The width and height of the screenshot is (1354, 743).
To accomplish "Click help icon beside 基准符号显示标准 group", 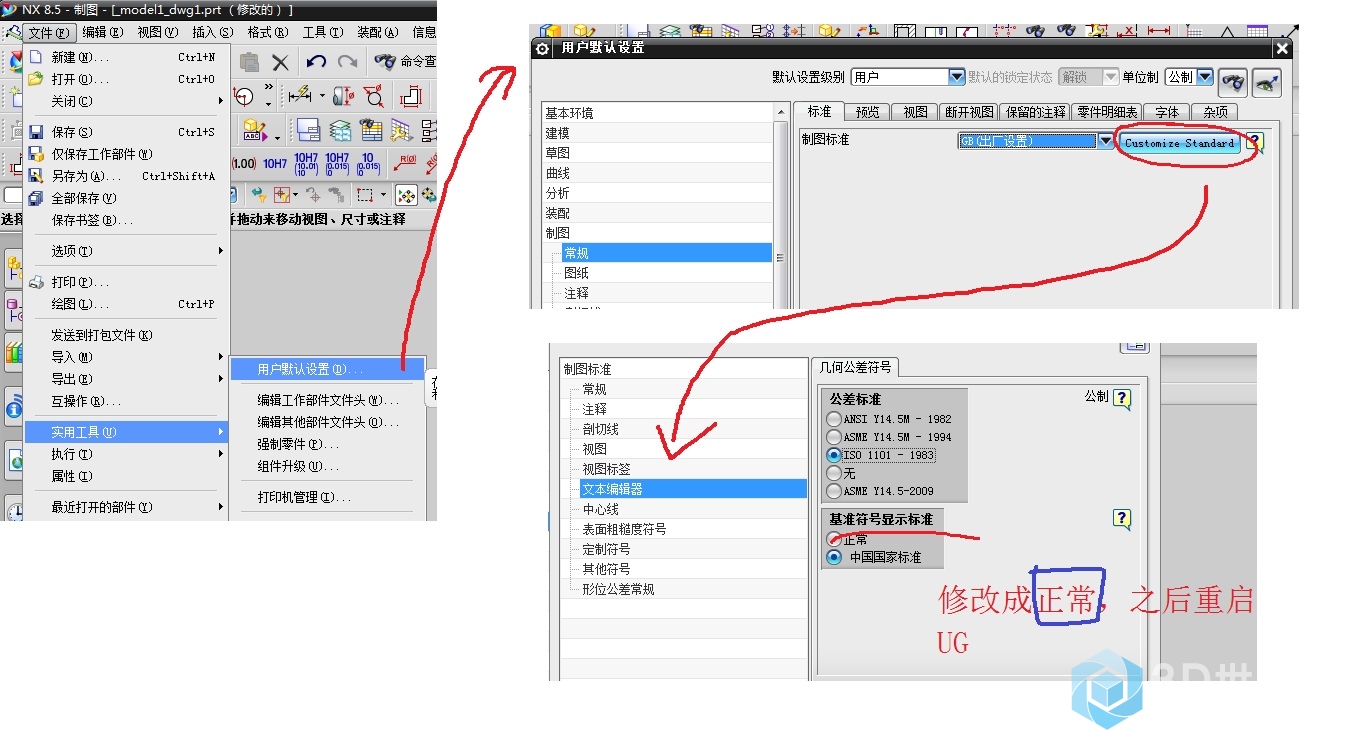I will coord(1122,519).
